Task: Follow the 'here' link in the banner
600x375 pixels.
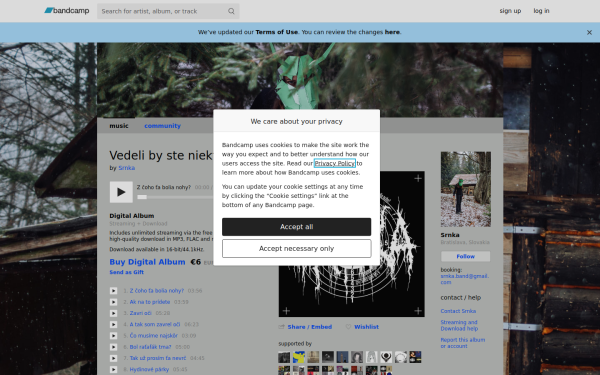Action: click(x=392, y=32)
